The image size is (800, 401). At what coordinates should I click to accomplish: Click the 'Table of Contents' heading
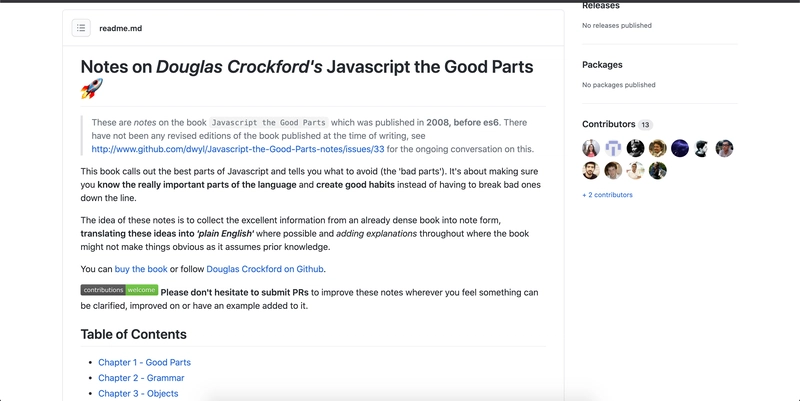(x=134, y=334)
